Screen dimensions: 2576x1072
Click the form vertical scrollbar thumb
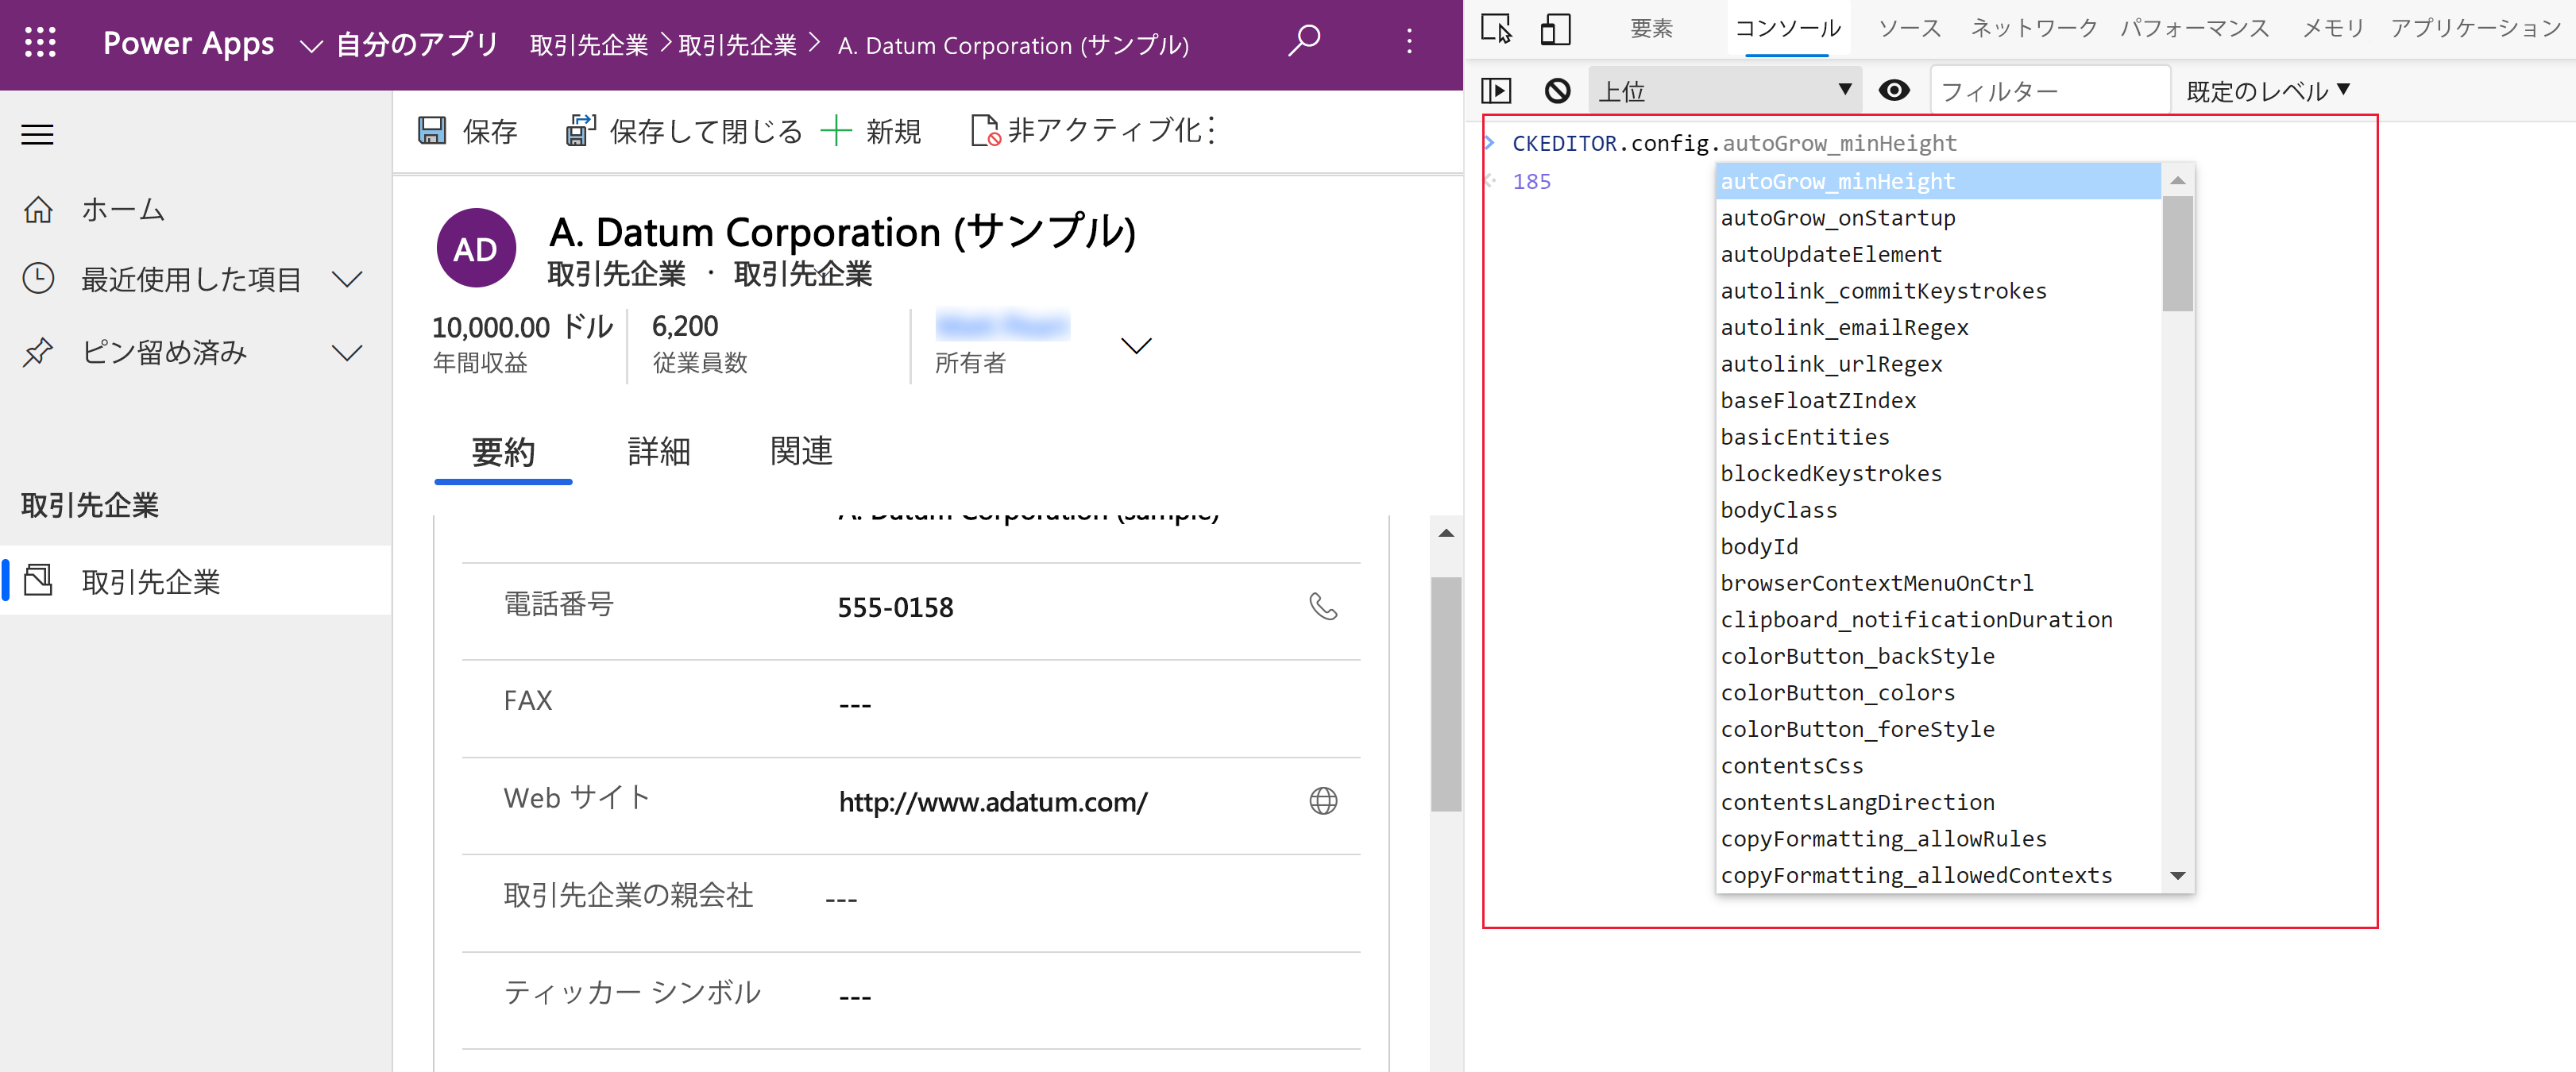click(x=1445, y=693)
